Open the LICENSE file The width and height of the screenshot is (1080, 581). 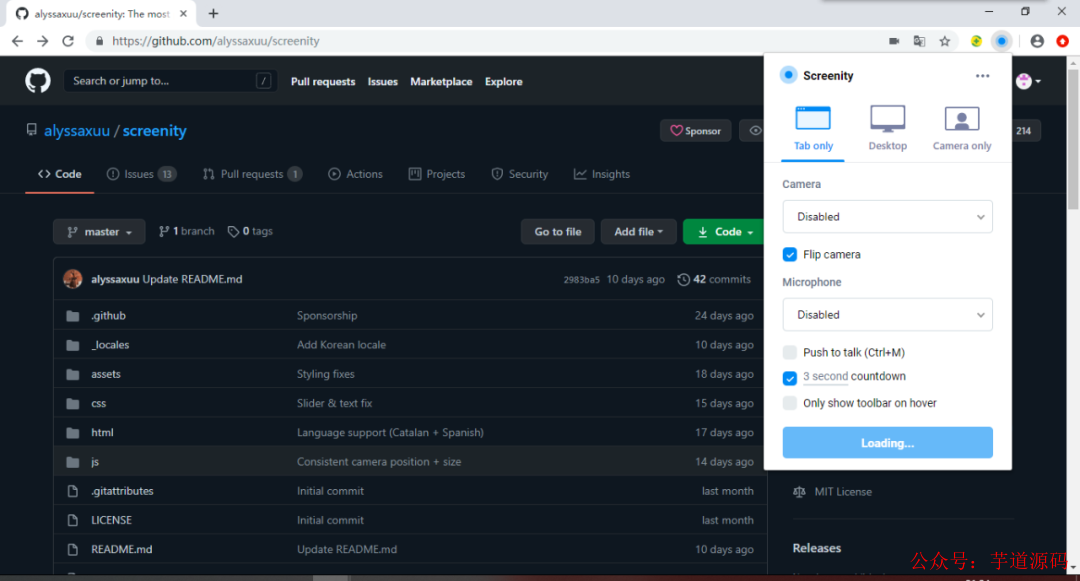click(x=112, y=520)
